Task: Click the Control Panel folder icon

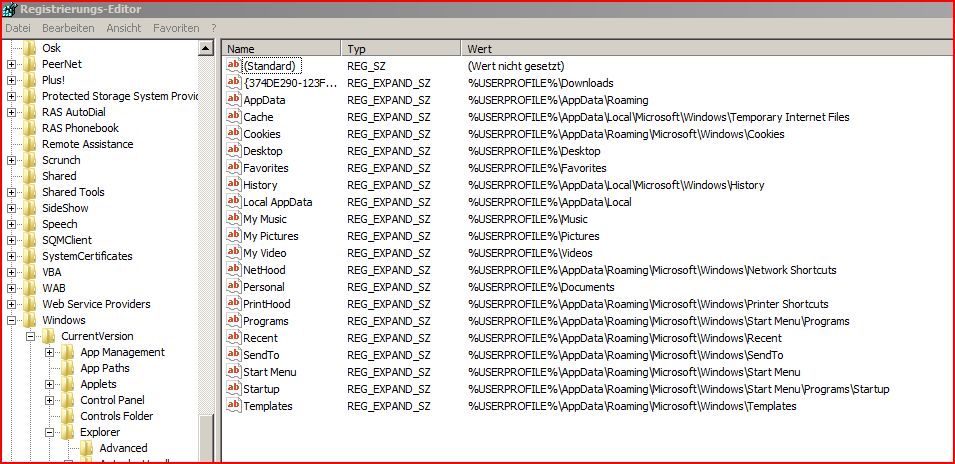Action: coord(68,400)
